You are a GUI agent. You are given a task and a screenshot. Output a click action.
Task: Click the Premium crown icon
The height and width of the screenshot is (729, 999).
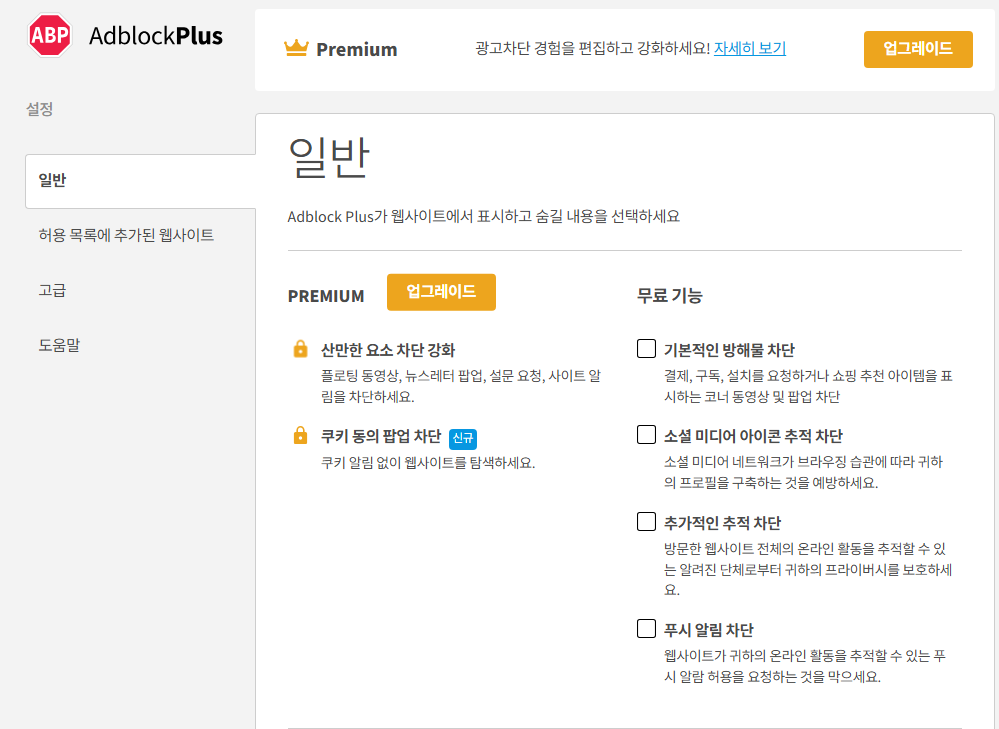296,48
